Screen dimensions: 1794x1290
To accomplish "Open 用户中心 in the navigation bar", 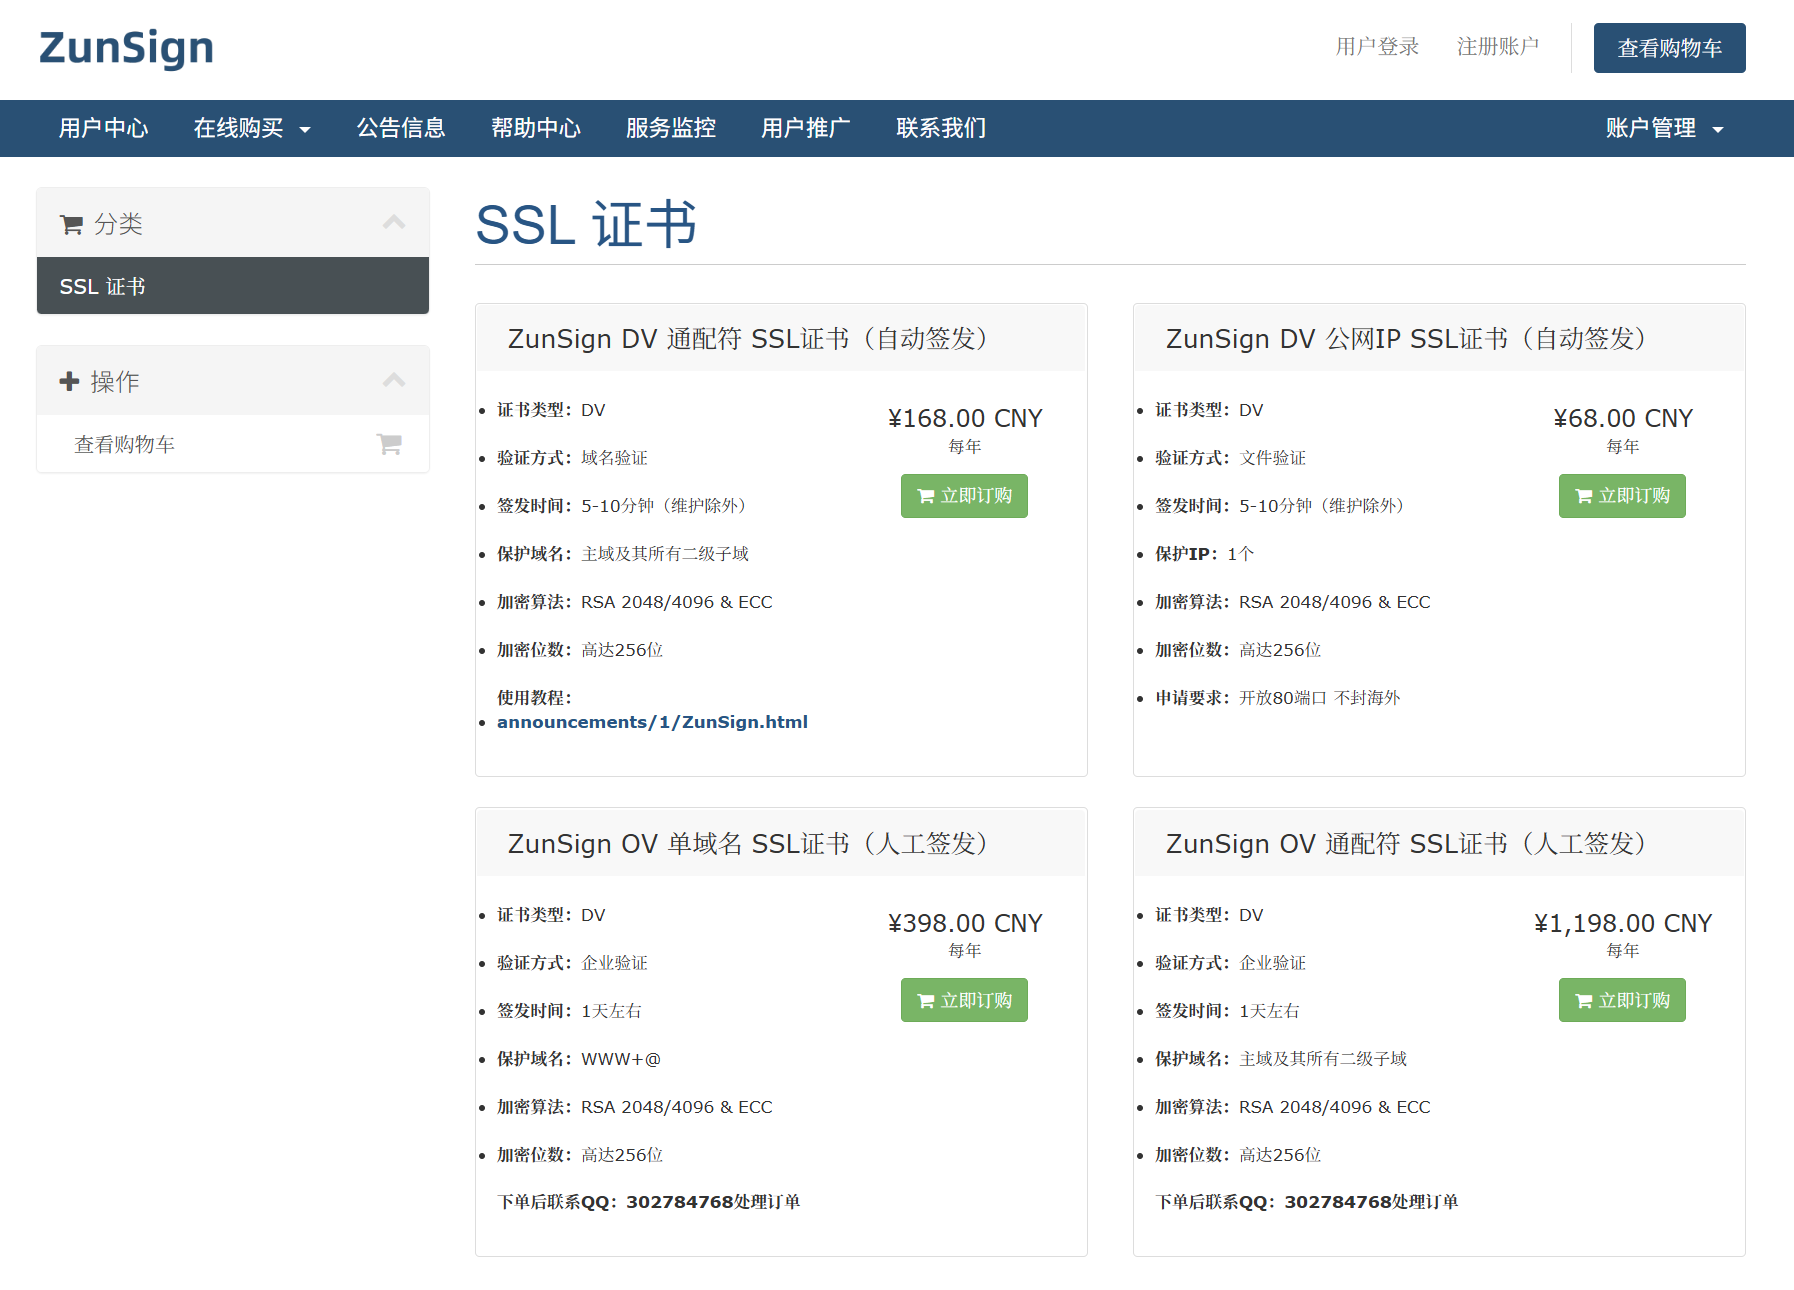I will click(103, 129).
